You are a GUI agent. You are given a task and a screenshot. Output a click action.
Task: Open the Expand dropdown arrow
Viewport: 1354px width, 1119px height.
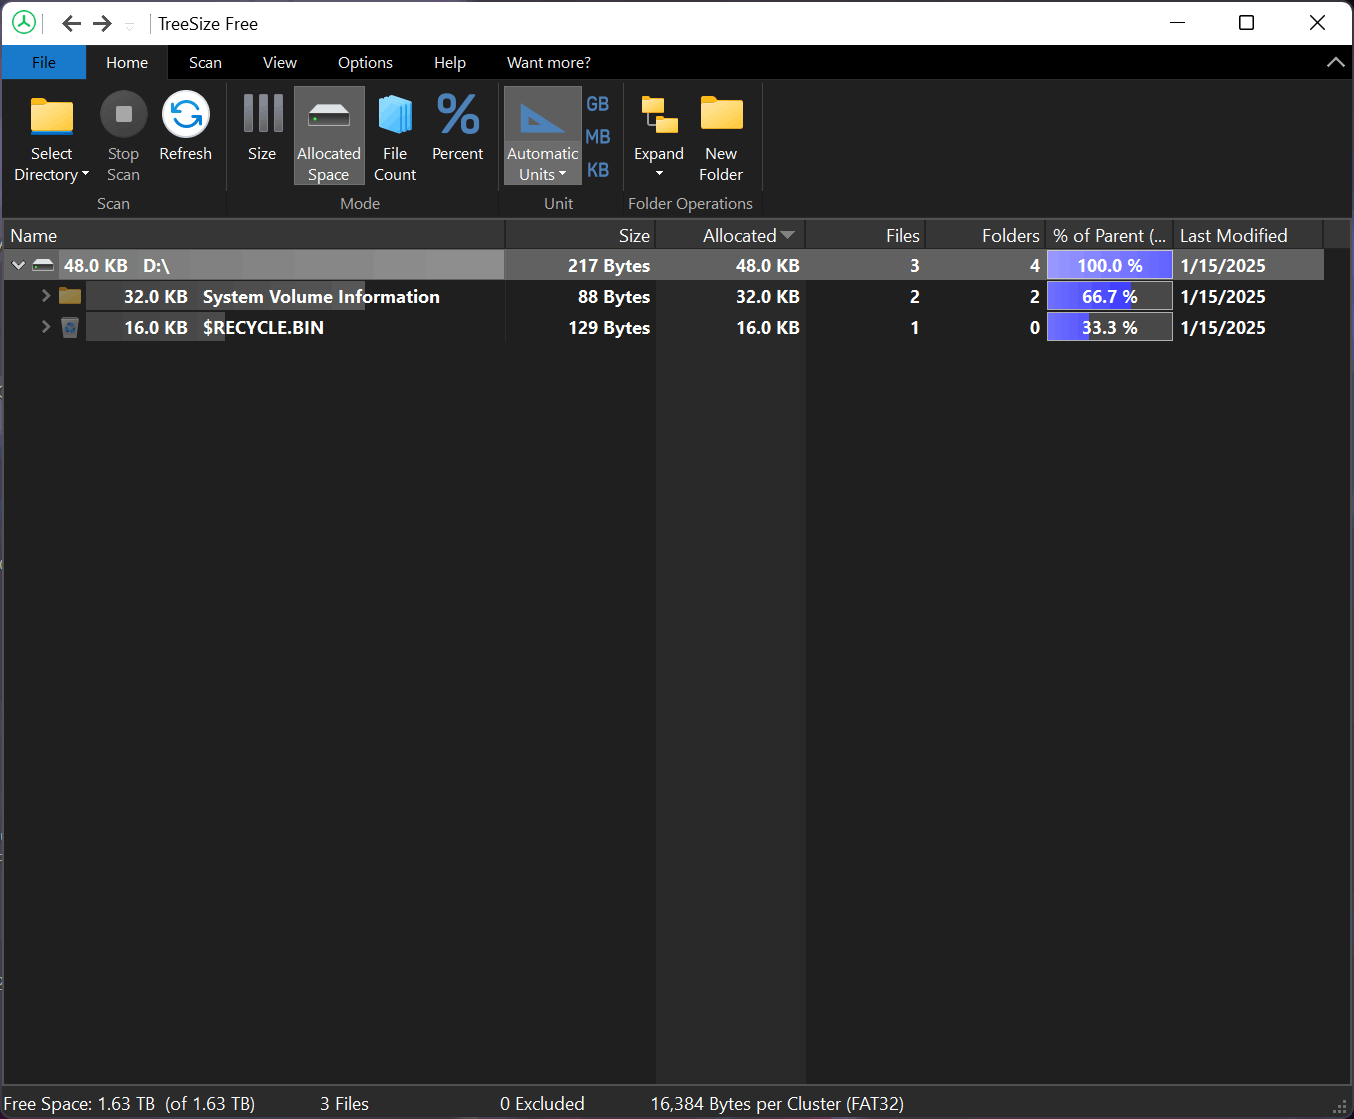[x=659, y=174]
